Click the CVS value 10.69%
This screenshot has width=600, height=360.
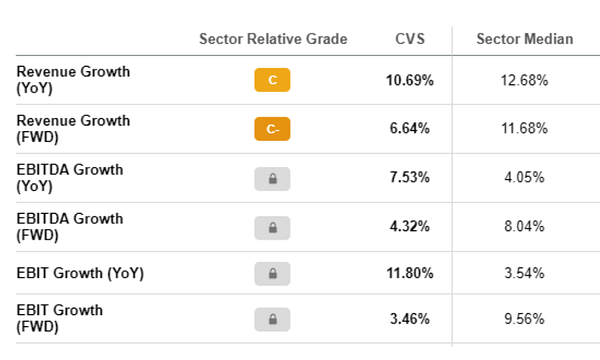[409, 80]
